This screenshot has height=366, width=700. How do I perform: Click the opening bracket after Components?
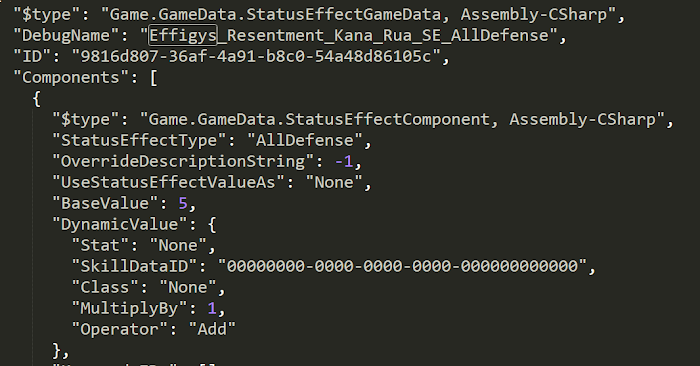[154, 78]
